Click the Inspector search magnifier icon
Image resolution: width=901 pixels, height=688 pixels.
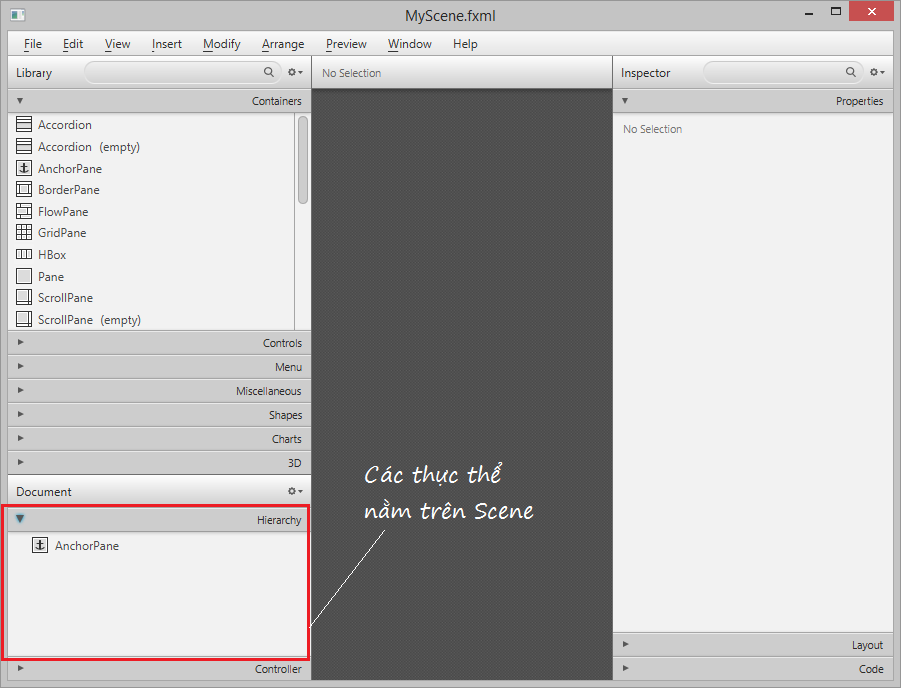(851, 72)
